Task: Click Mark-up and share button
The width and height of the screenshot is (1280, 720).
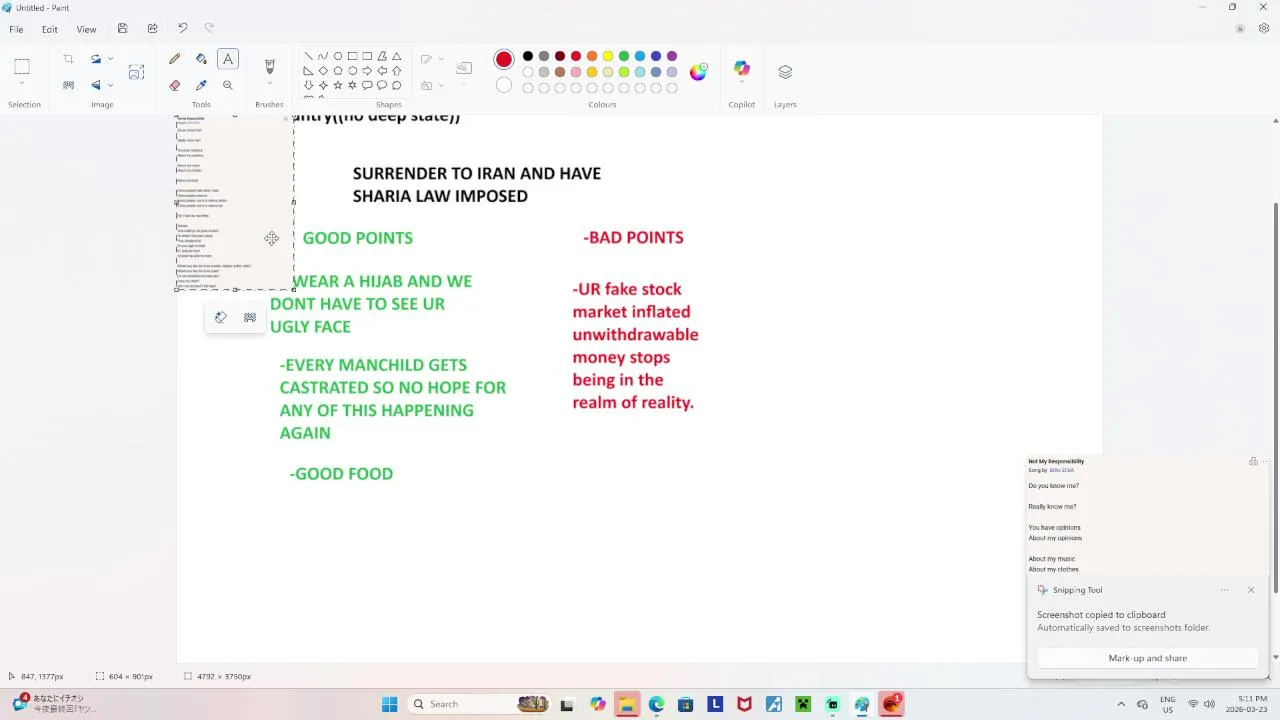Action: point(1148,658)
